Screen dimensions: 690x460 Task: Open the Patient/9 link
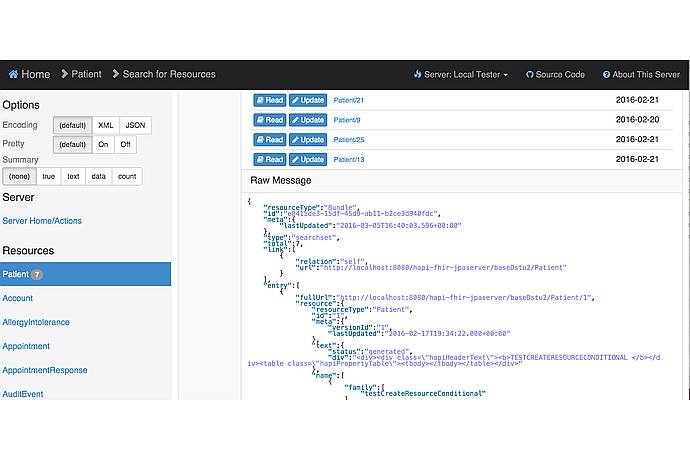click(x=347, y=120)
